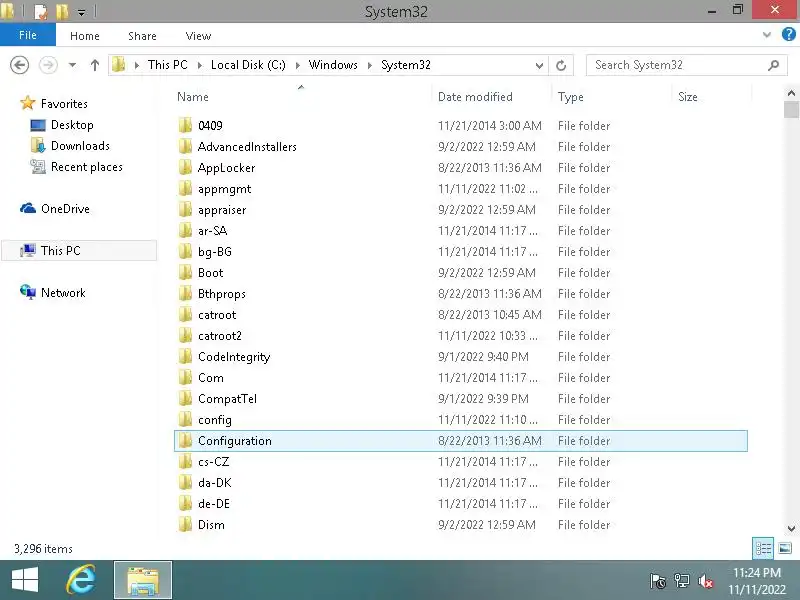Select the appmgmt folder
This screenshot has width=800, height=600.
(224, 189)
